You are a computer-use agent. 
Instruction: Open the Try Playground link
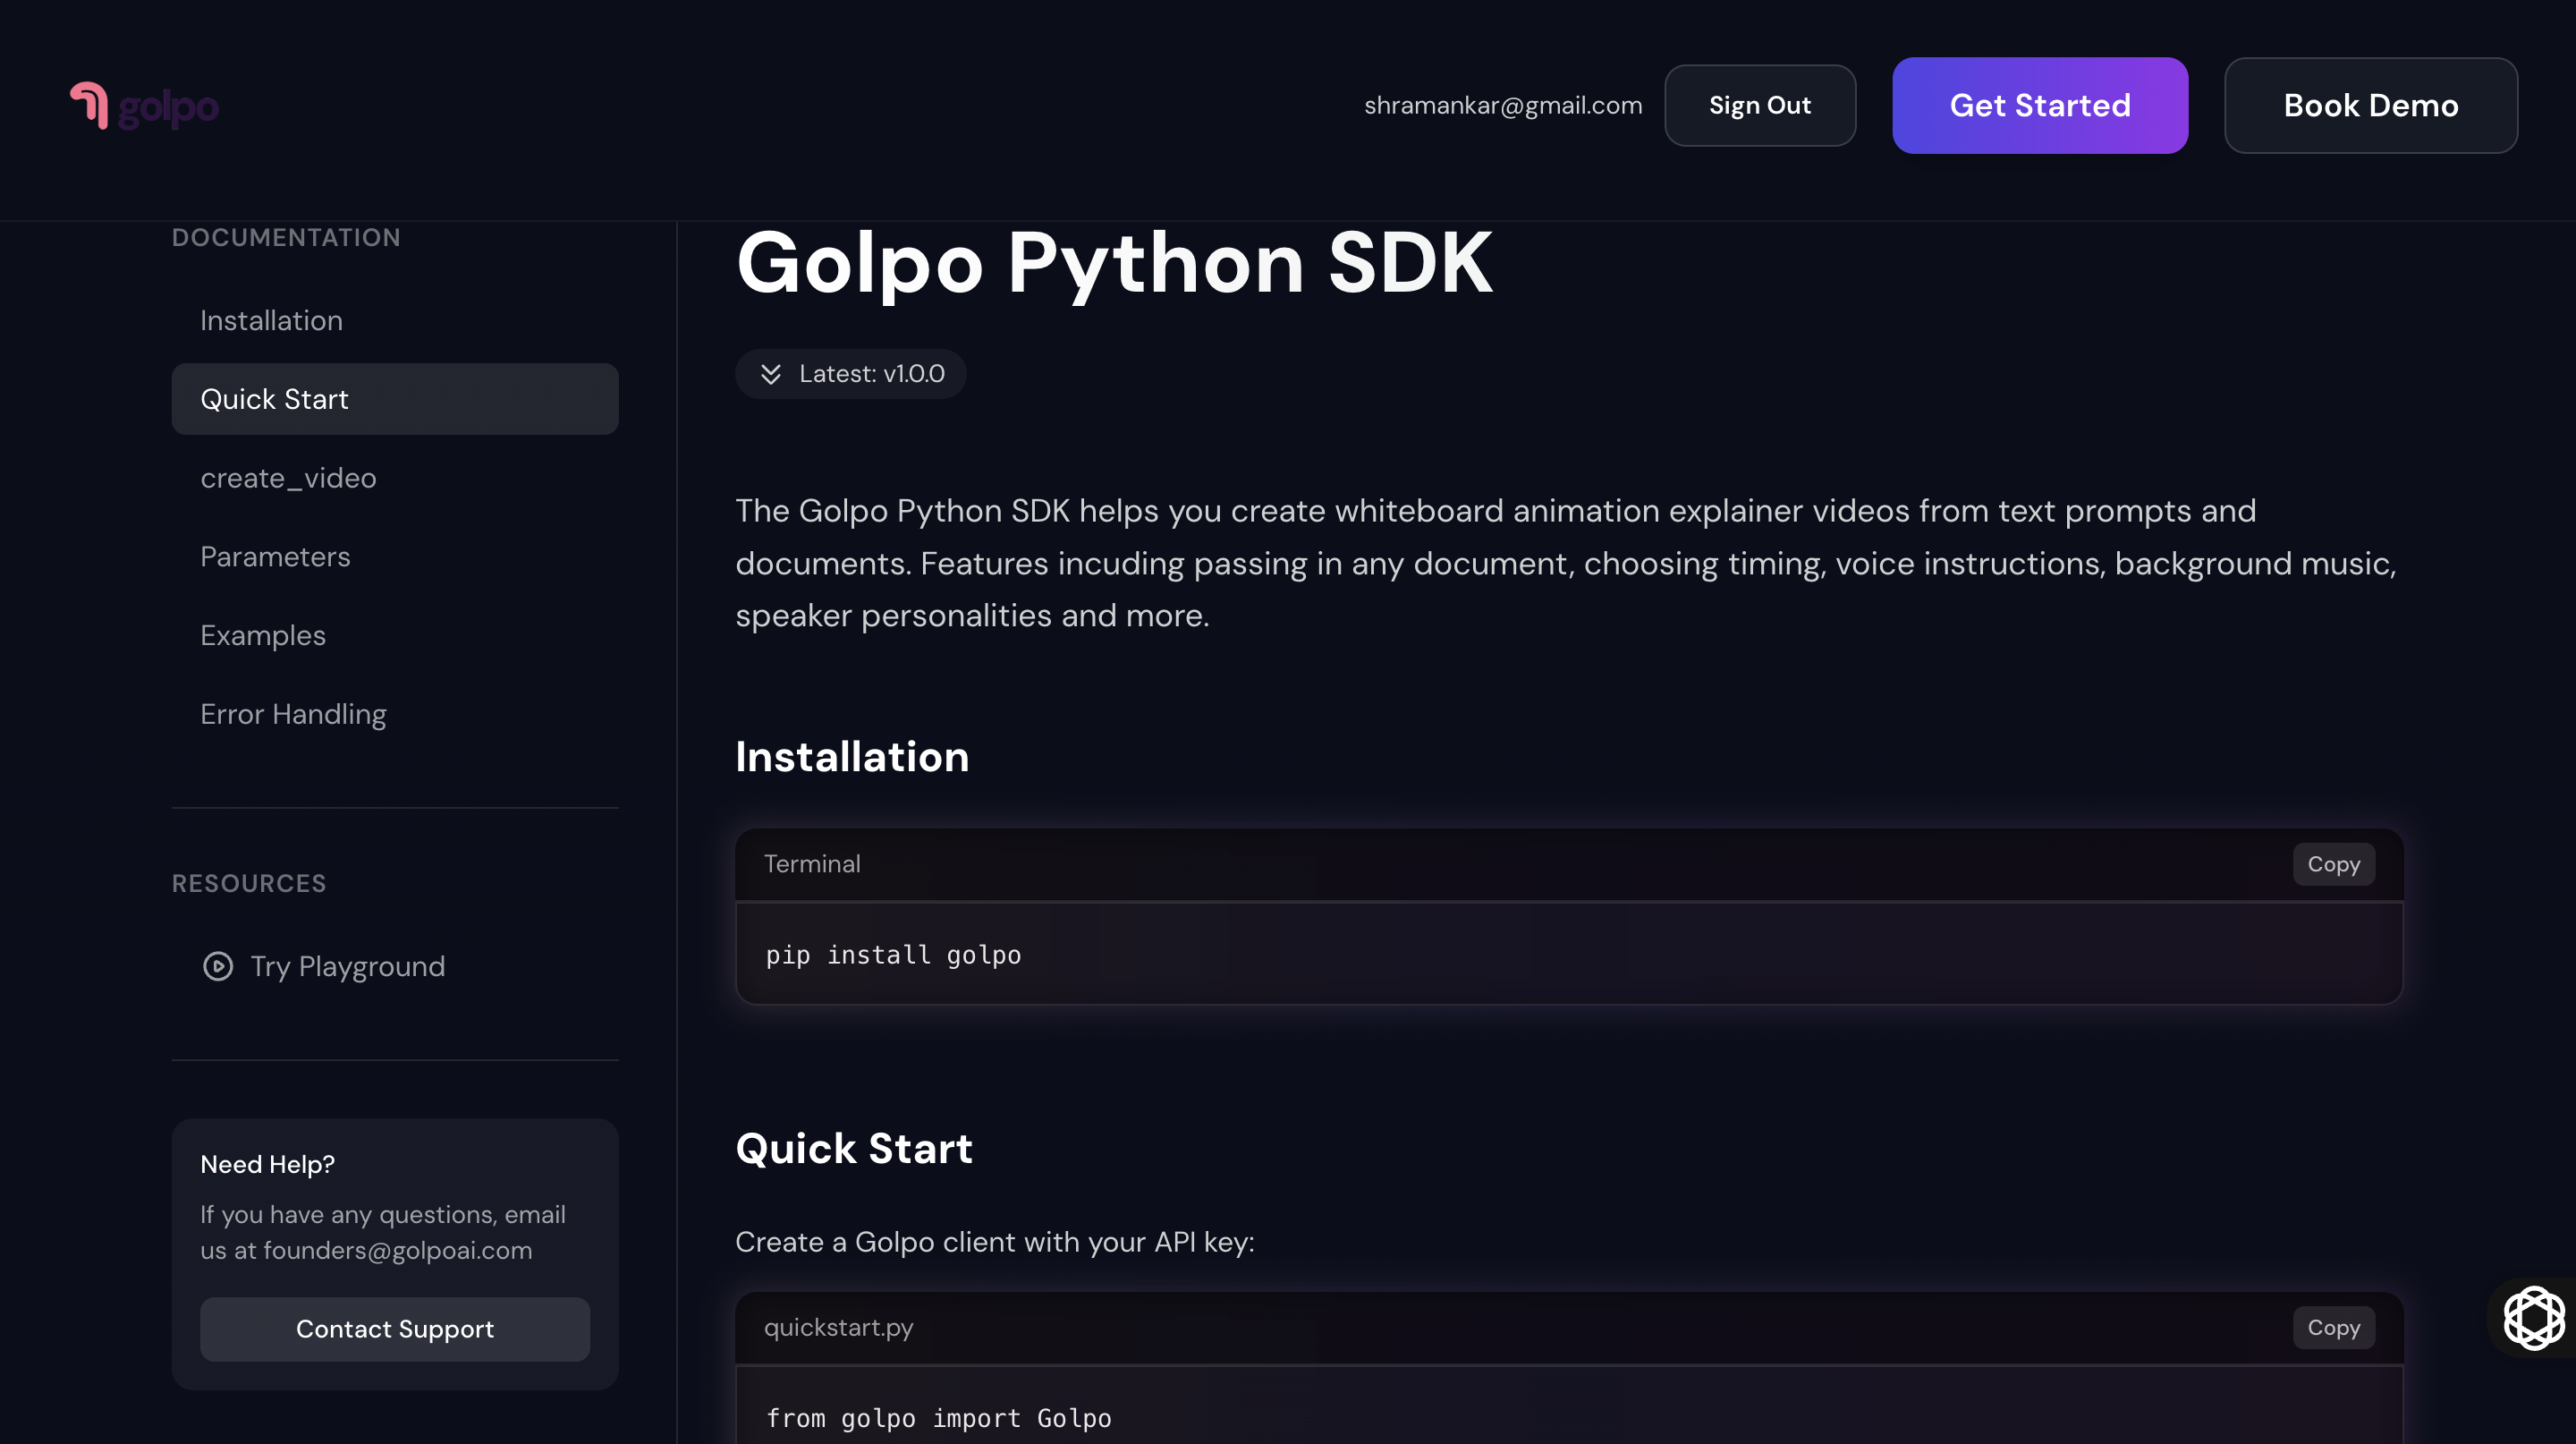[347, 966]
